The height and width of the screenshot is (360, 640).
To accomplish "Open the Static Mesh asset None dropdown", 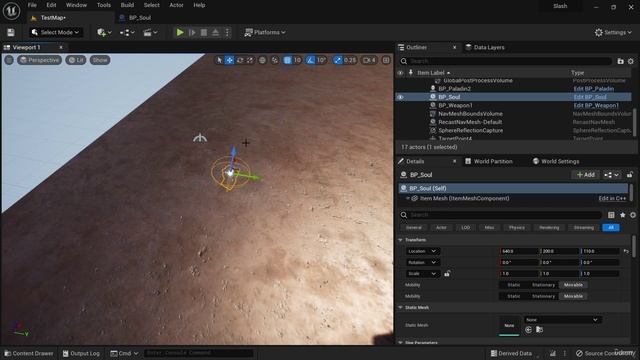I will 562,320.
